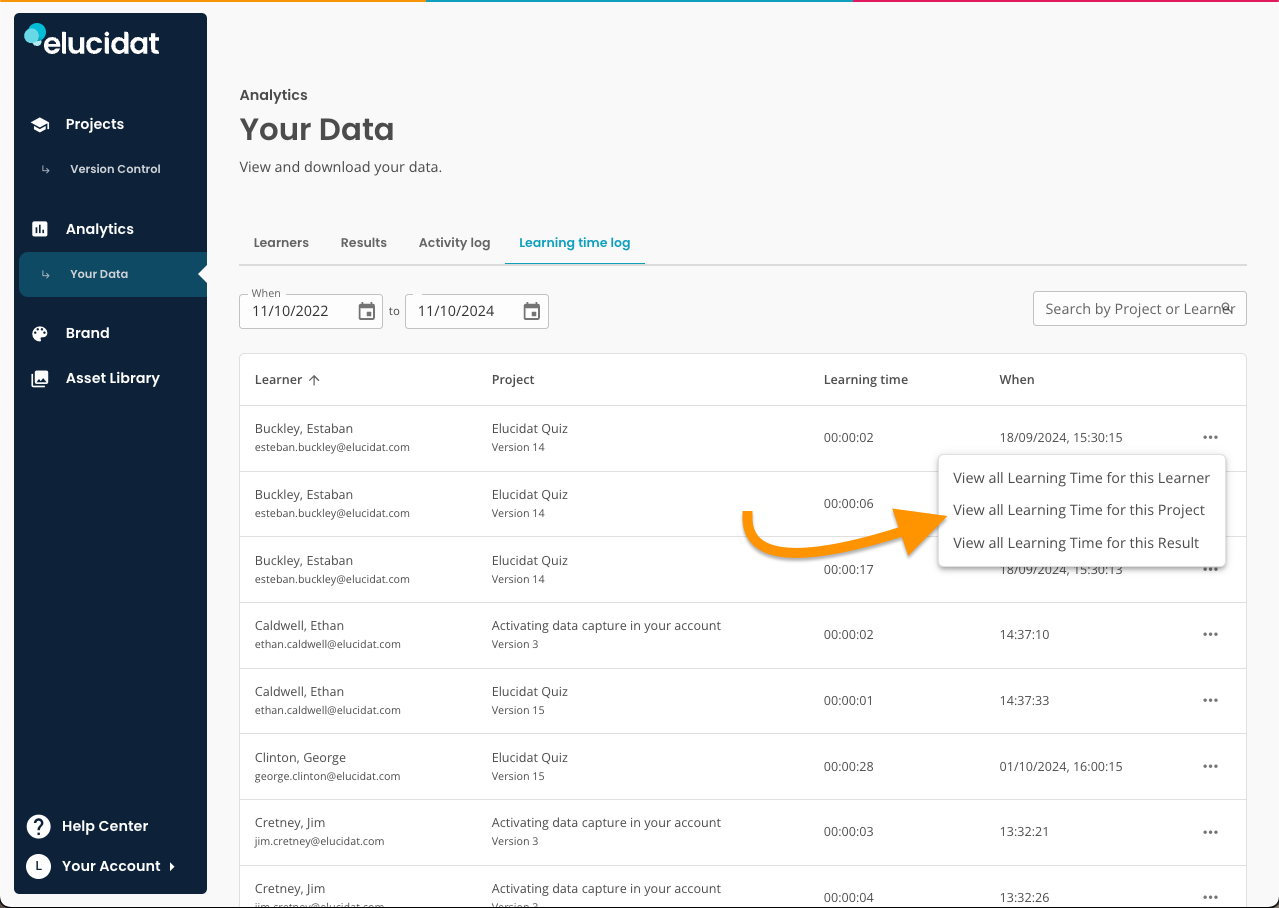The image size is (1279, 908).
Task: Open more options for Caldwell 14:37:10 row
Action: click(x=1210, y=634)
